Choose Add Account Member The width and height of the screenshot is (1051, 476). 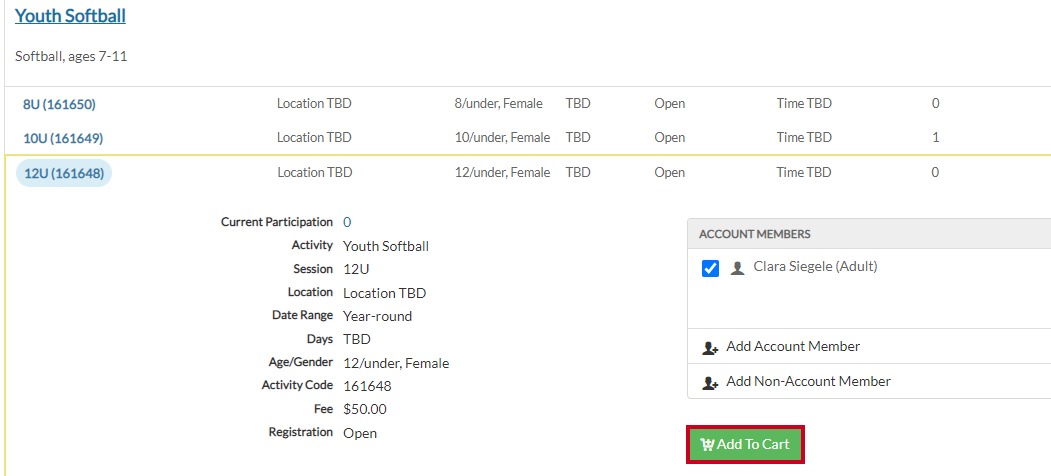(793, 347)
